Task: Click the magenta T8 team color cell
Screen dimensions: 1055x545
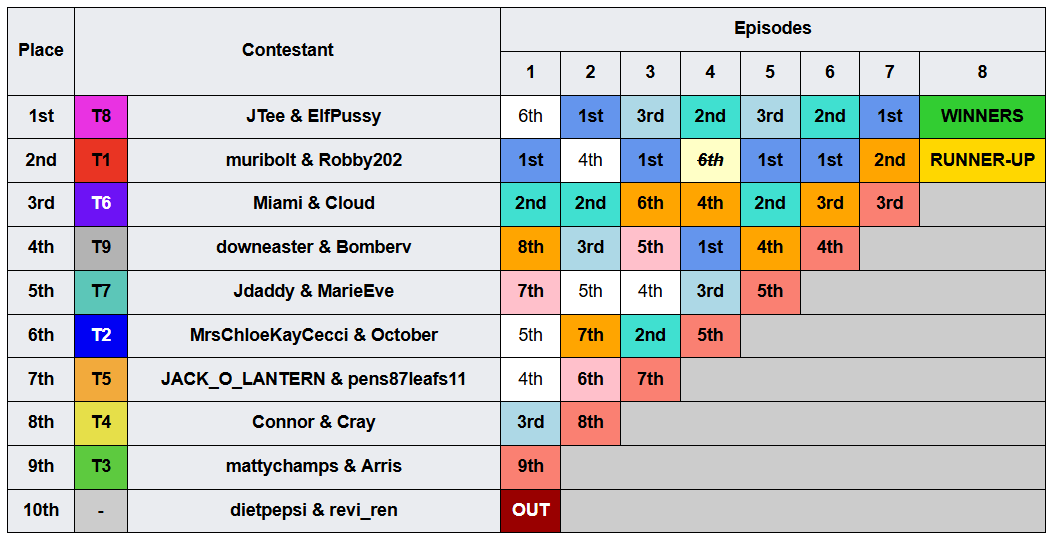Action: pos(101,116)
